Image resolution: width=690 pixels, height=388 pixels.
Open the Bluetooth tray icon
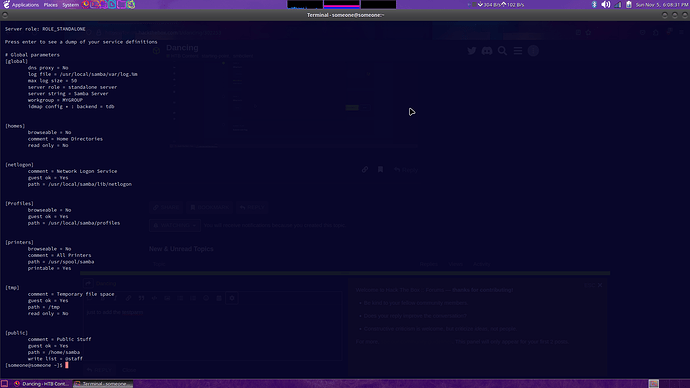click(594, 4)
